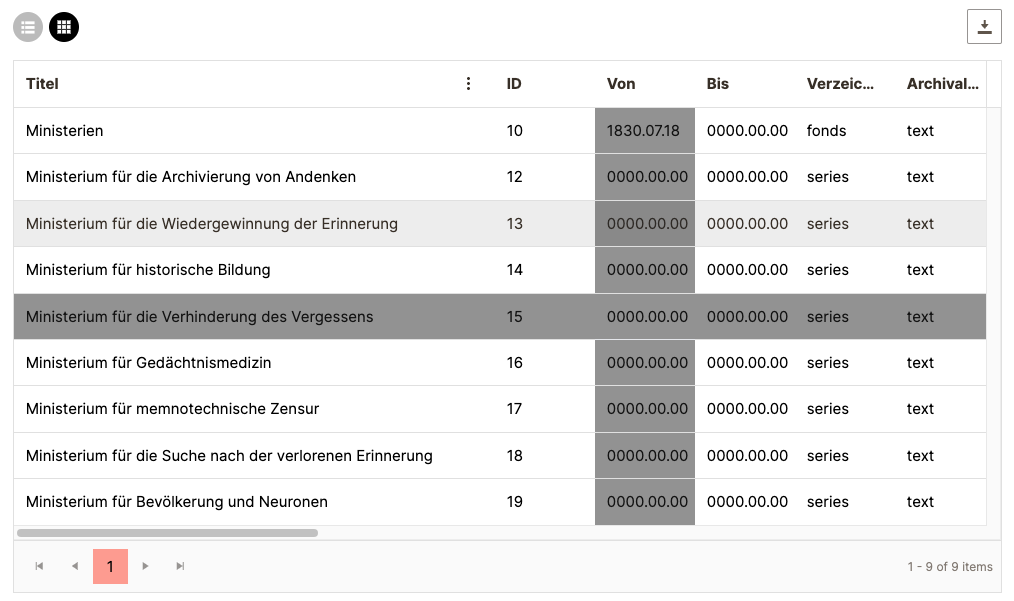
Task: Sort by Bis column header
Action: (718, 84)
